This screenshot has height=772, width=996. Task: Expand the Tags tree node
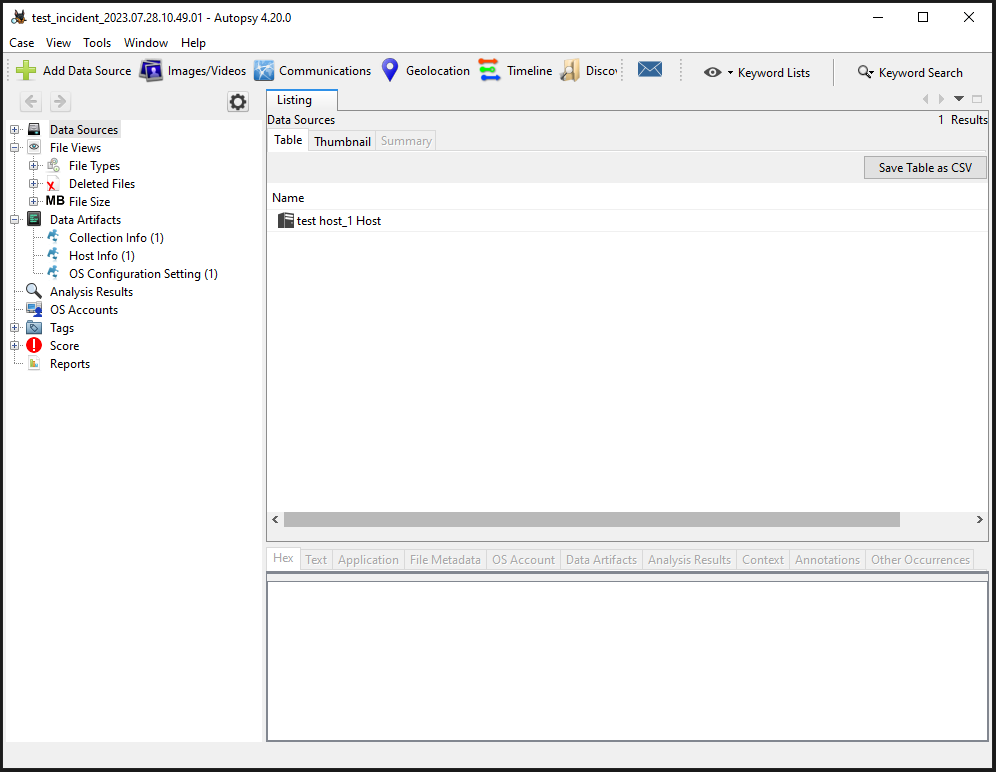[15, 328]
